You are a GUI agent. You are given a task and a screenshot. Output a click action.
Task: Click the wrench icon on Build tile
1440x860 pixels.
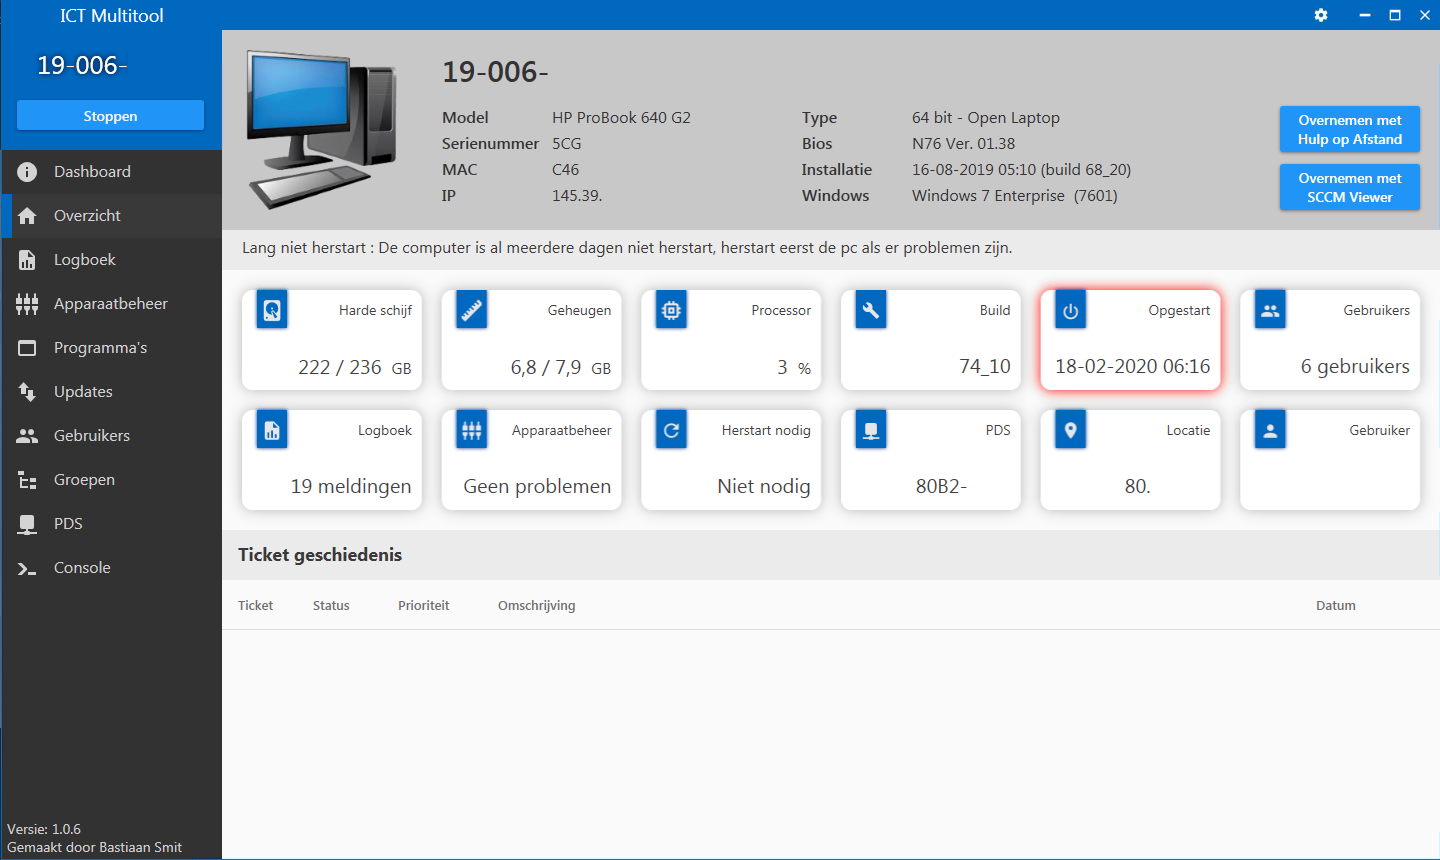tap(871, 311)
